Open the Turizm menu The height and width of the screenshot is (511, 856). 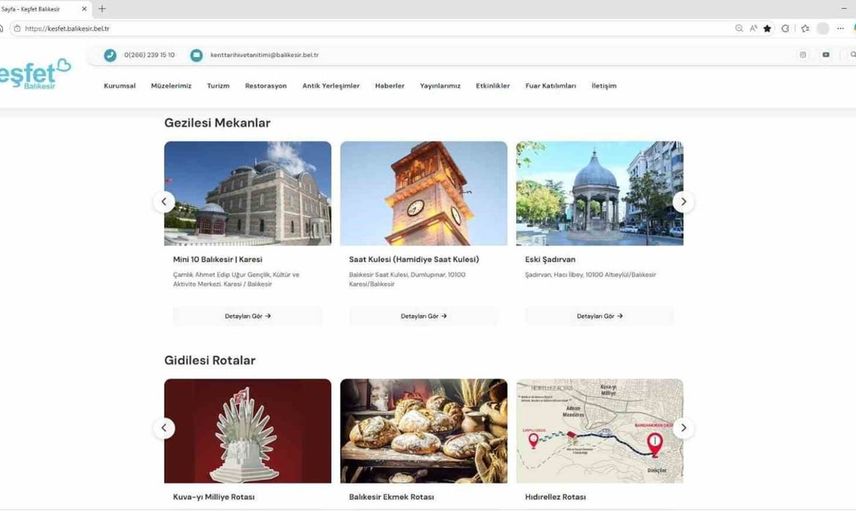click(x=218, y=86)
